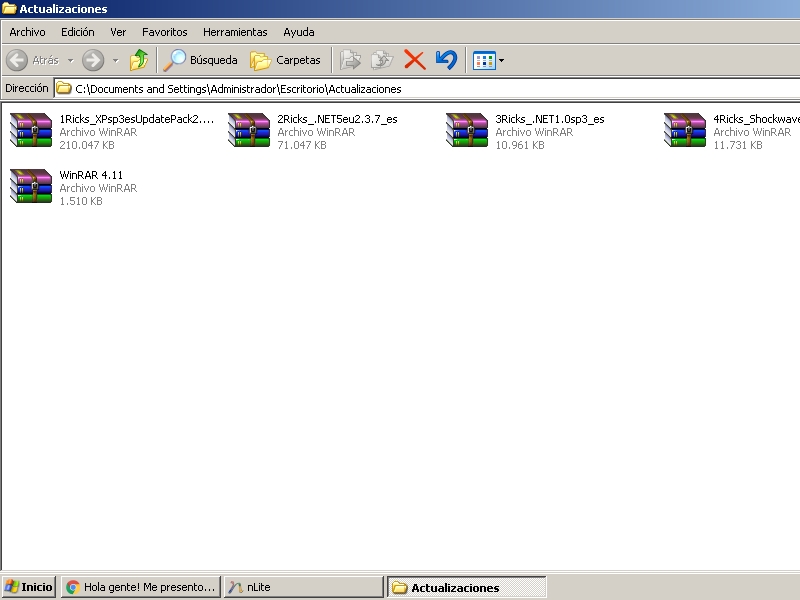The width and height of the screenshot is (800, 600).
Task: Click file name WinRAR 4.11
Action: [91, 176]
